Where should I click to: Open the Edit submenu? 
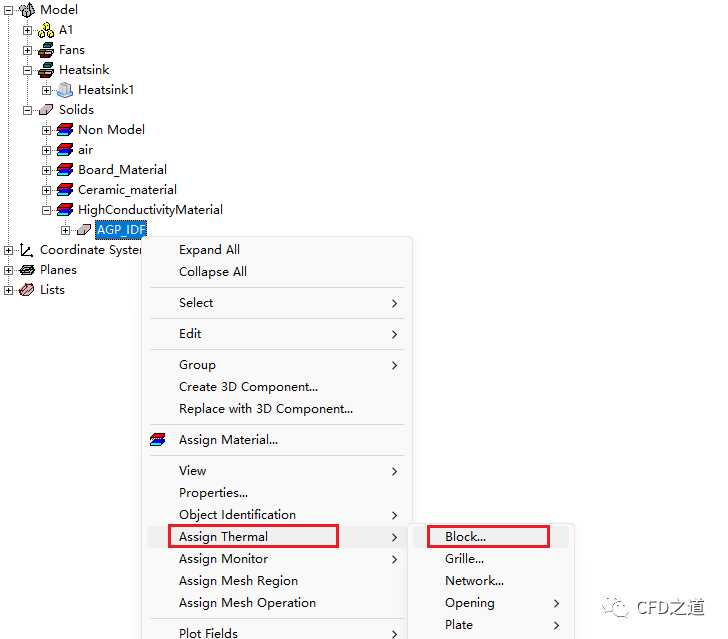[277, 334]
